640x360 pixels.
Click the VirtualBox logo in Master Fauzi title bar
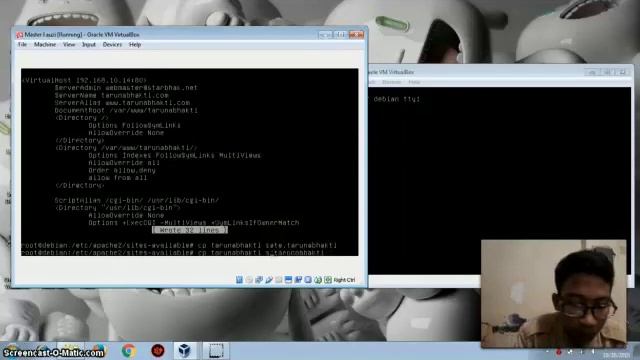pyautogui.click(x=19, y=35)
